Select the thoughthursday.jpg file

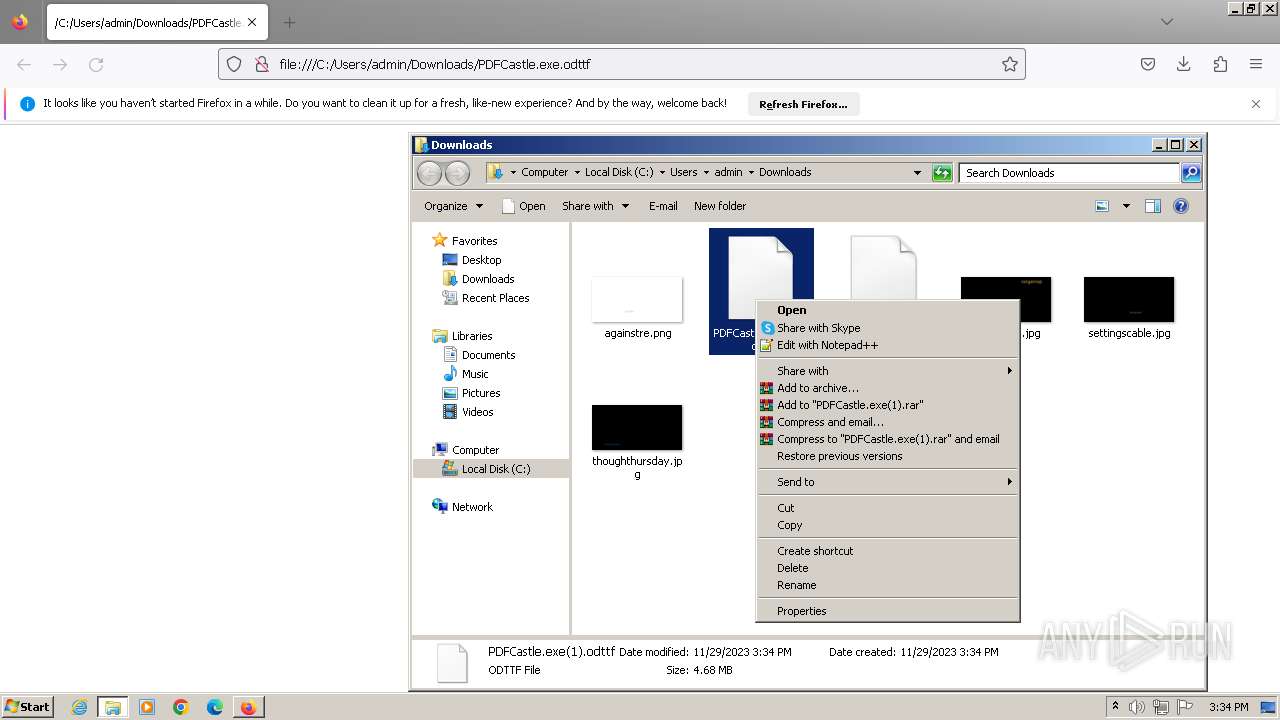click(x=637, y=441)
